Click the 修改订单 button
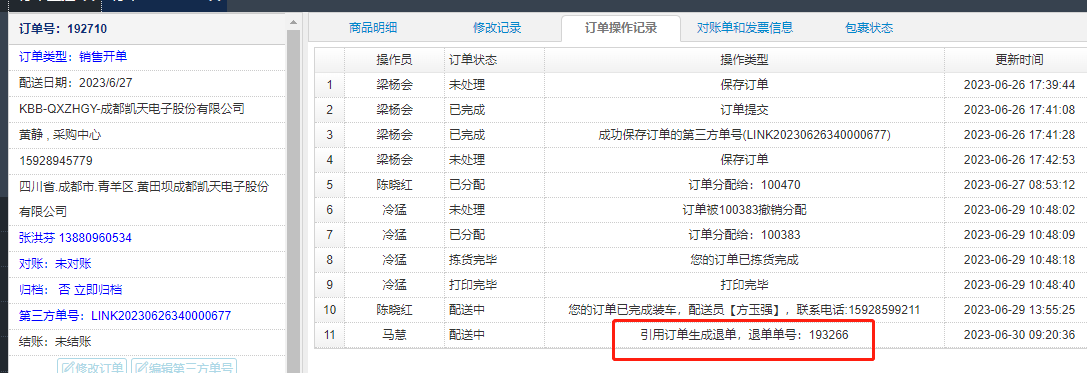The width and height of the screenshot is (1087, 373). [92, 366]
